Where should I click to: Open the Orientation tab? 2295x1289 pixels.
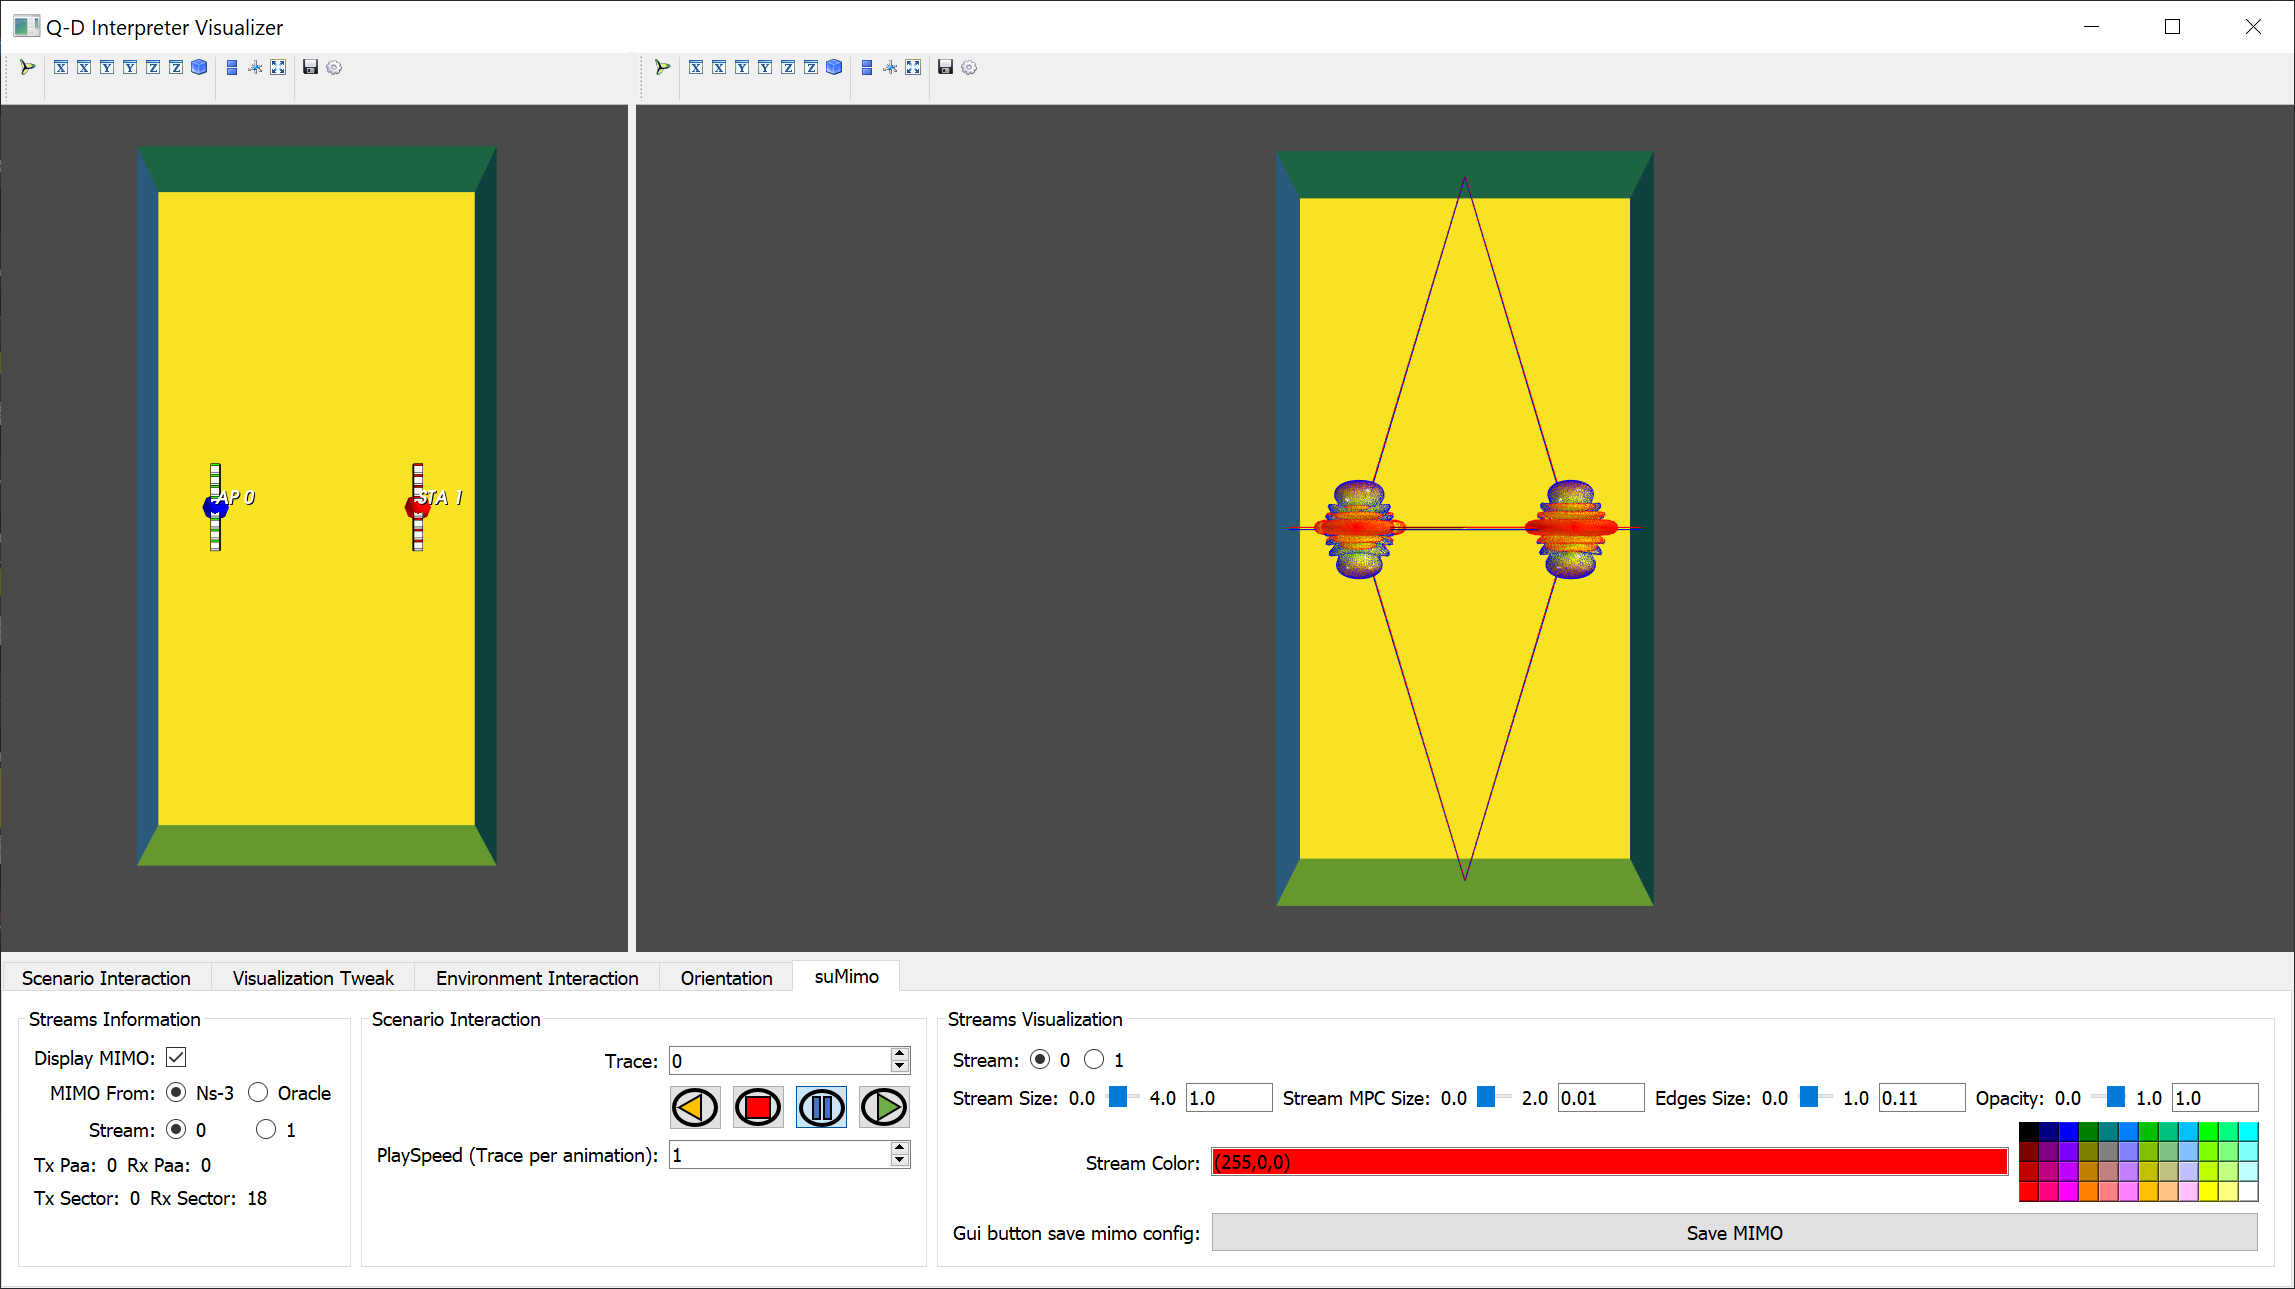(x=726, y=977)
